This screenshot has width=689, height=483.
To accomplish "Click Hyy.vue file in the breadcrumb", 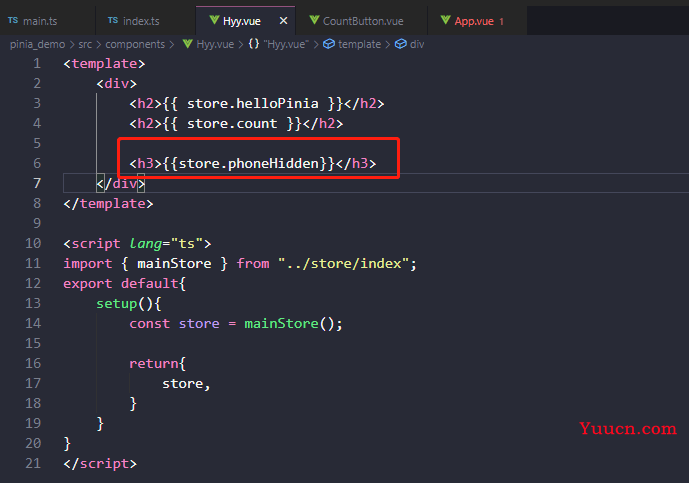I will 215,44.
